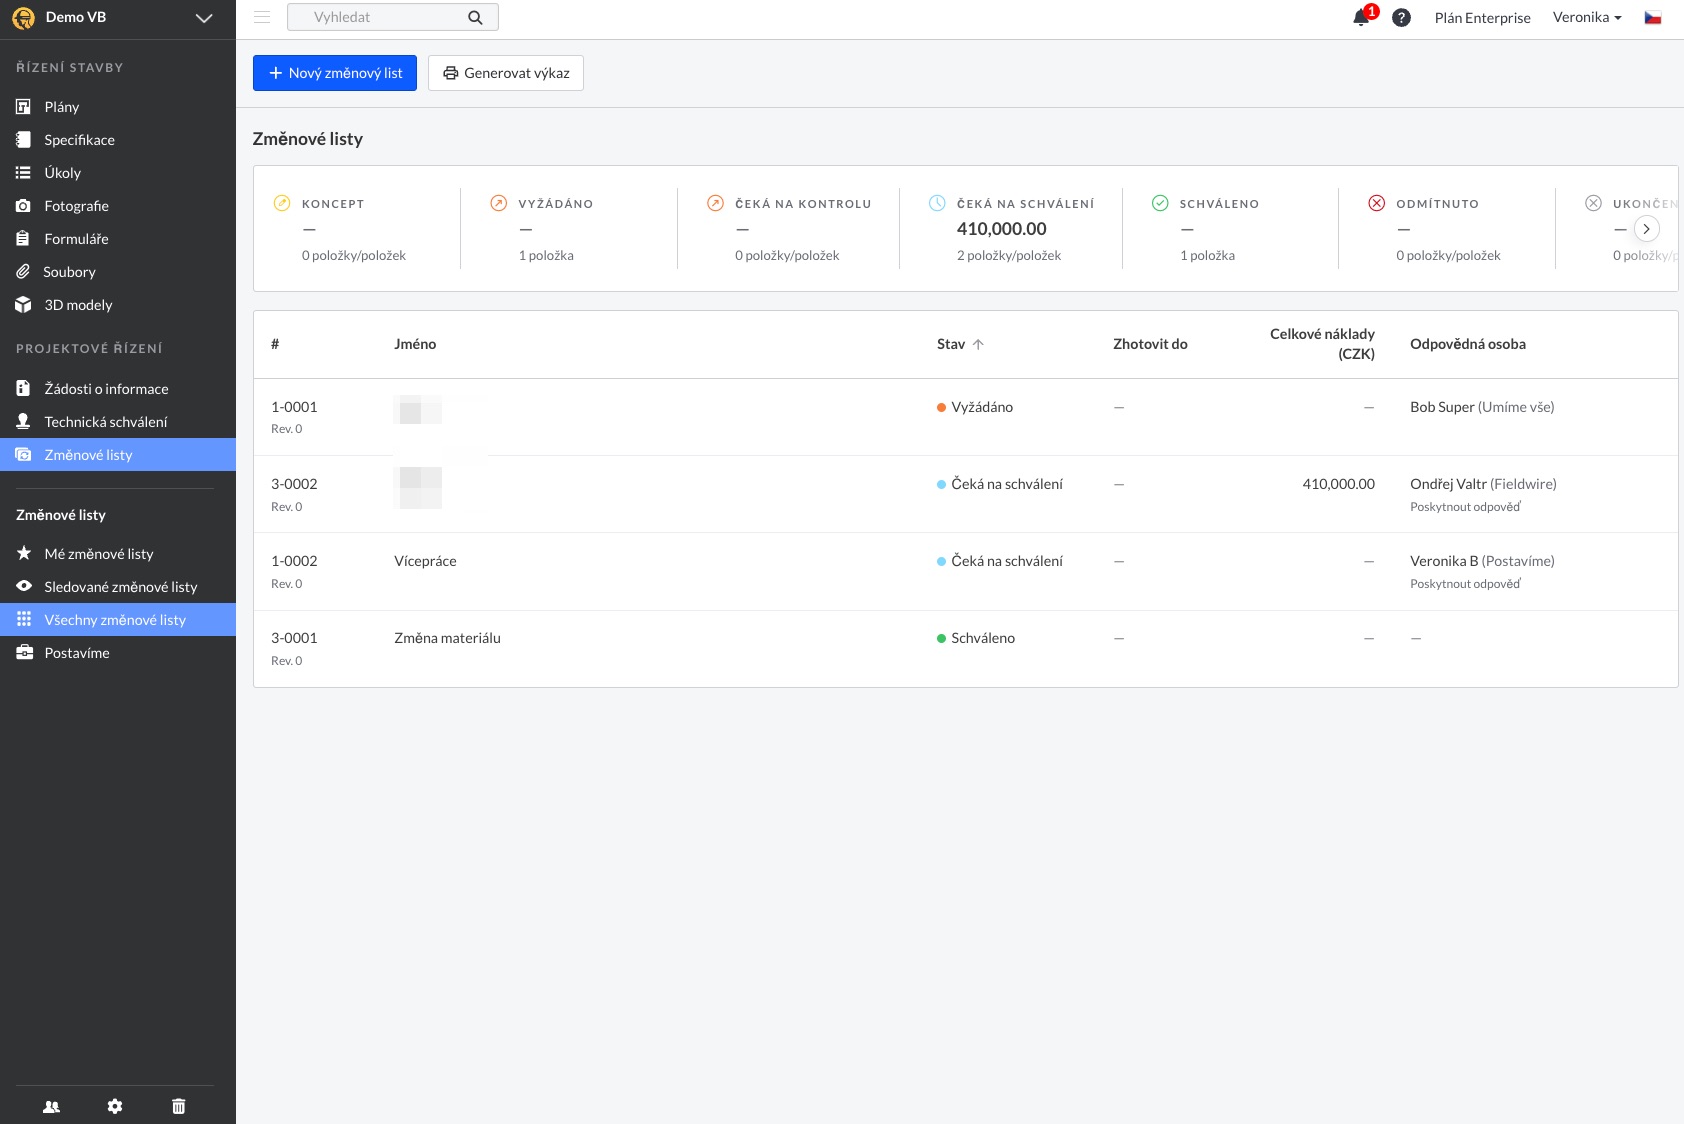This screenshot has width=1684, height=1124.
Task: Sort by Zhotovit do column
Action: pyautogui.click(x=1150, y=344)
